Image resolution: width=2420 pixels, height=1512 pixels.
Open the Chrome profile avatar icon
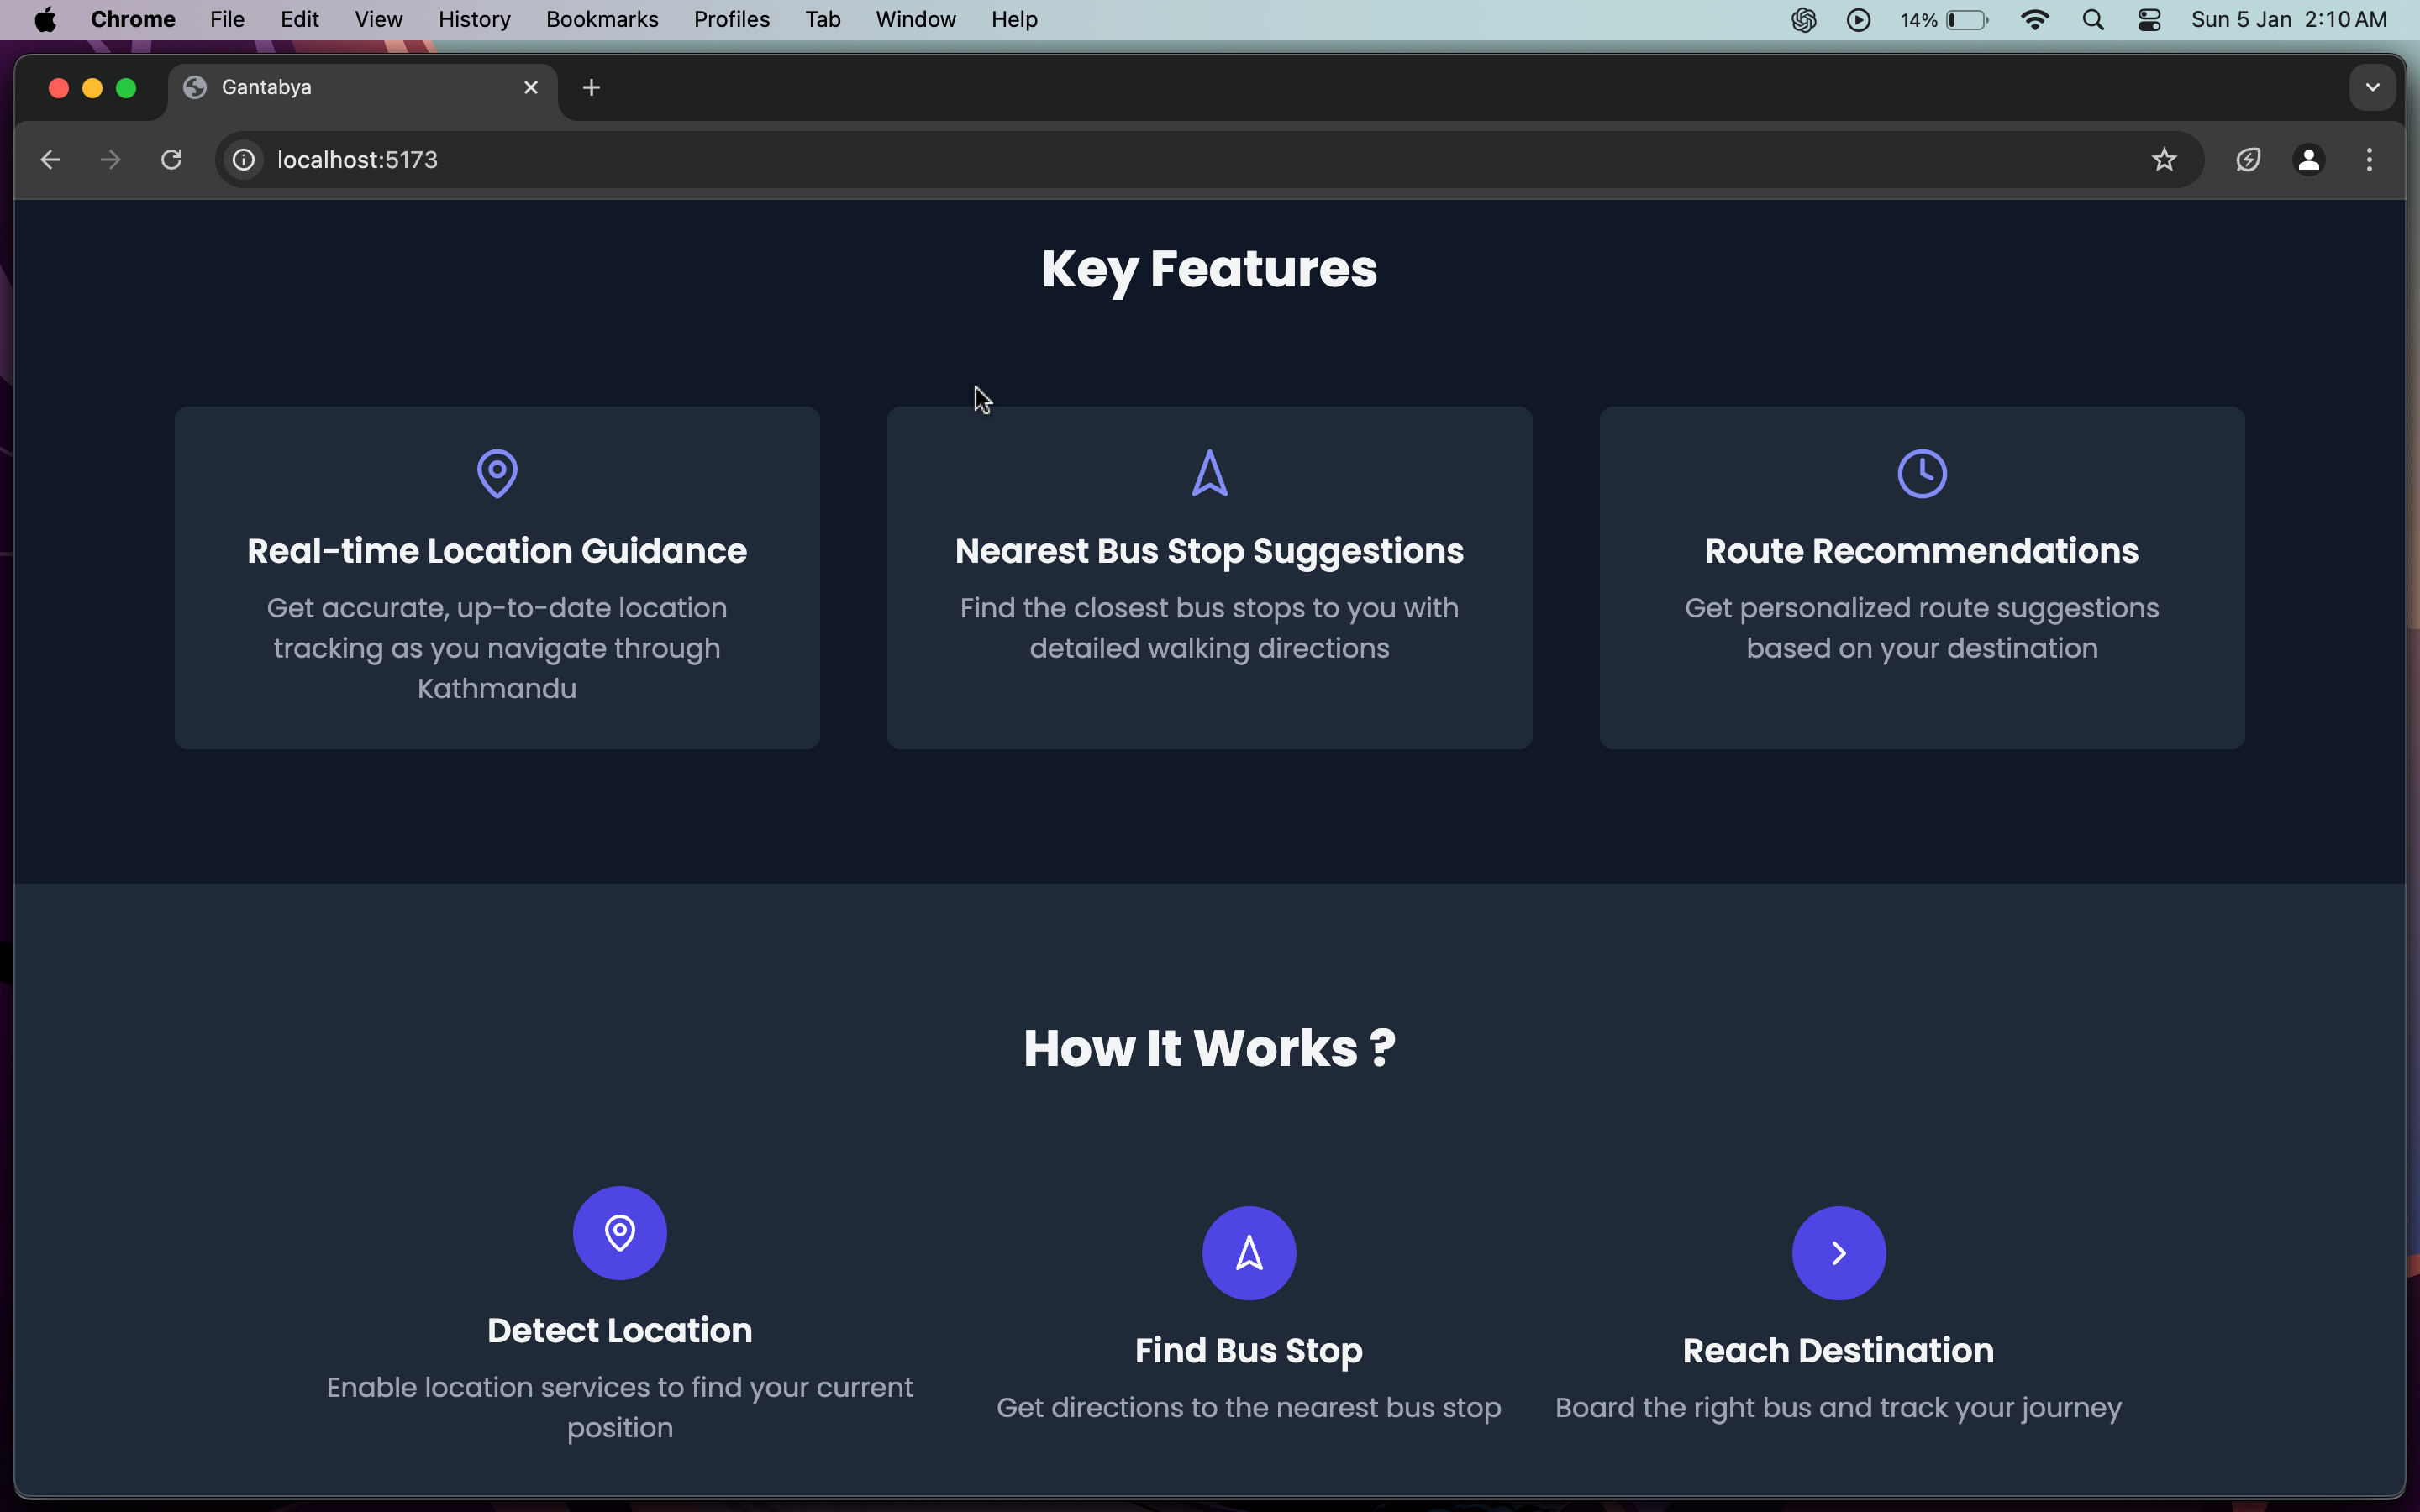pos(2308,160)
